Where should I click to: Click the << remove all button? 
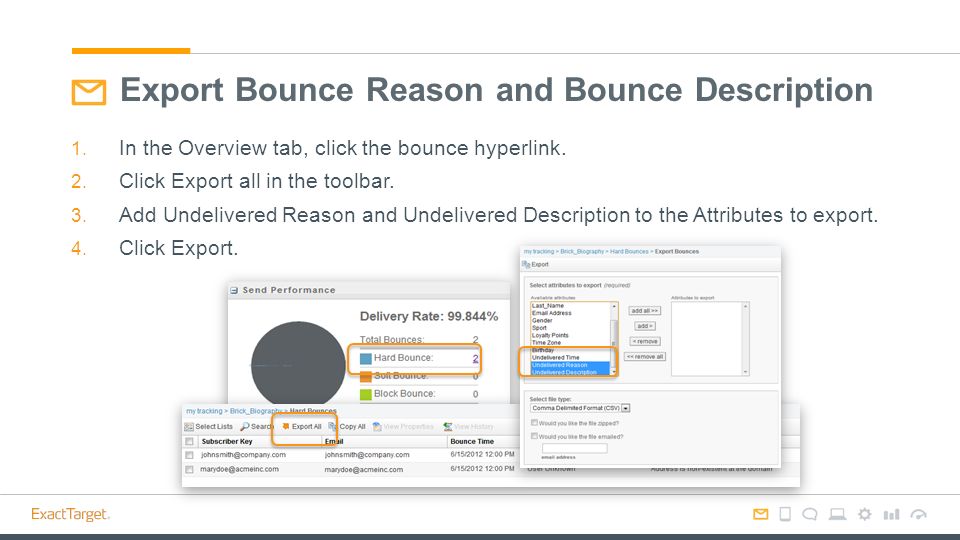point(645,357)
